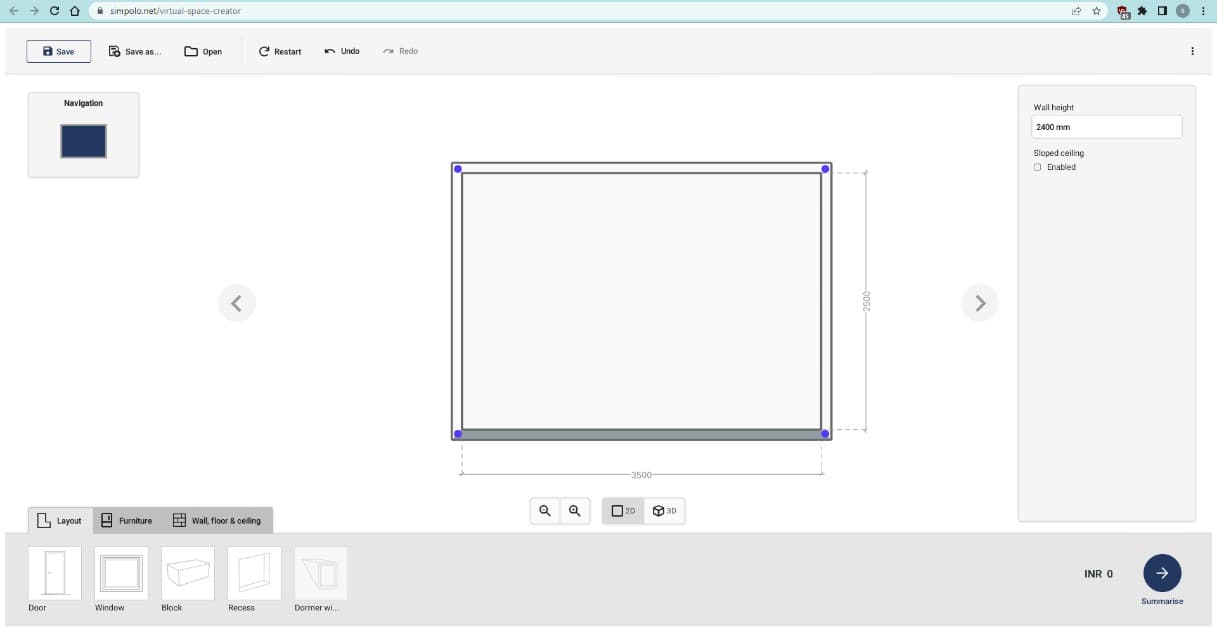Select the Door layout element
Screen dimensions: 1217x632
[x=54, y=574]
